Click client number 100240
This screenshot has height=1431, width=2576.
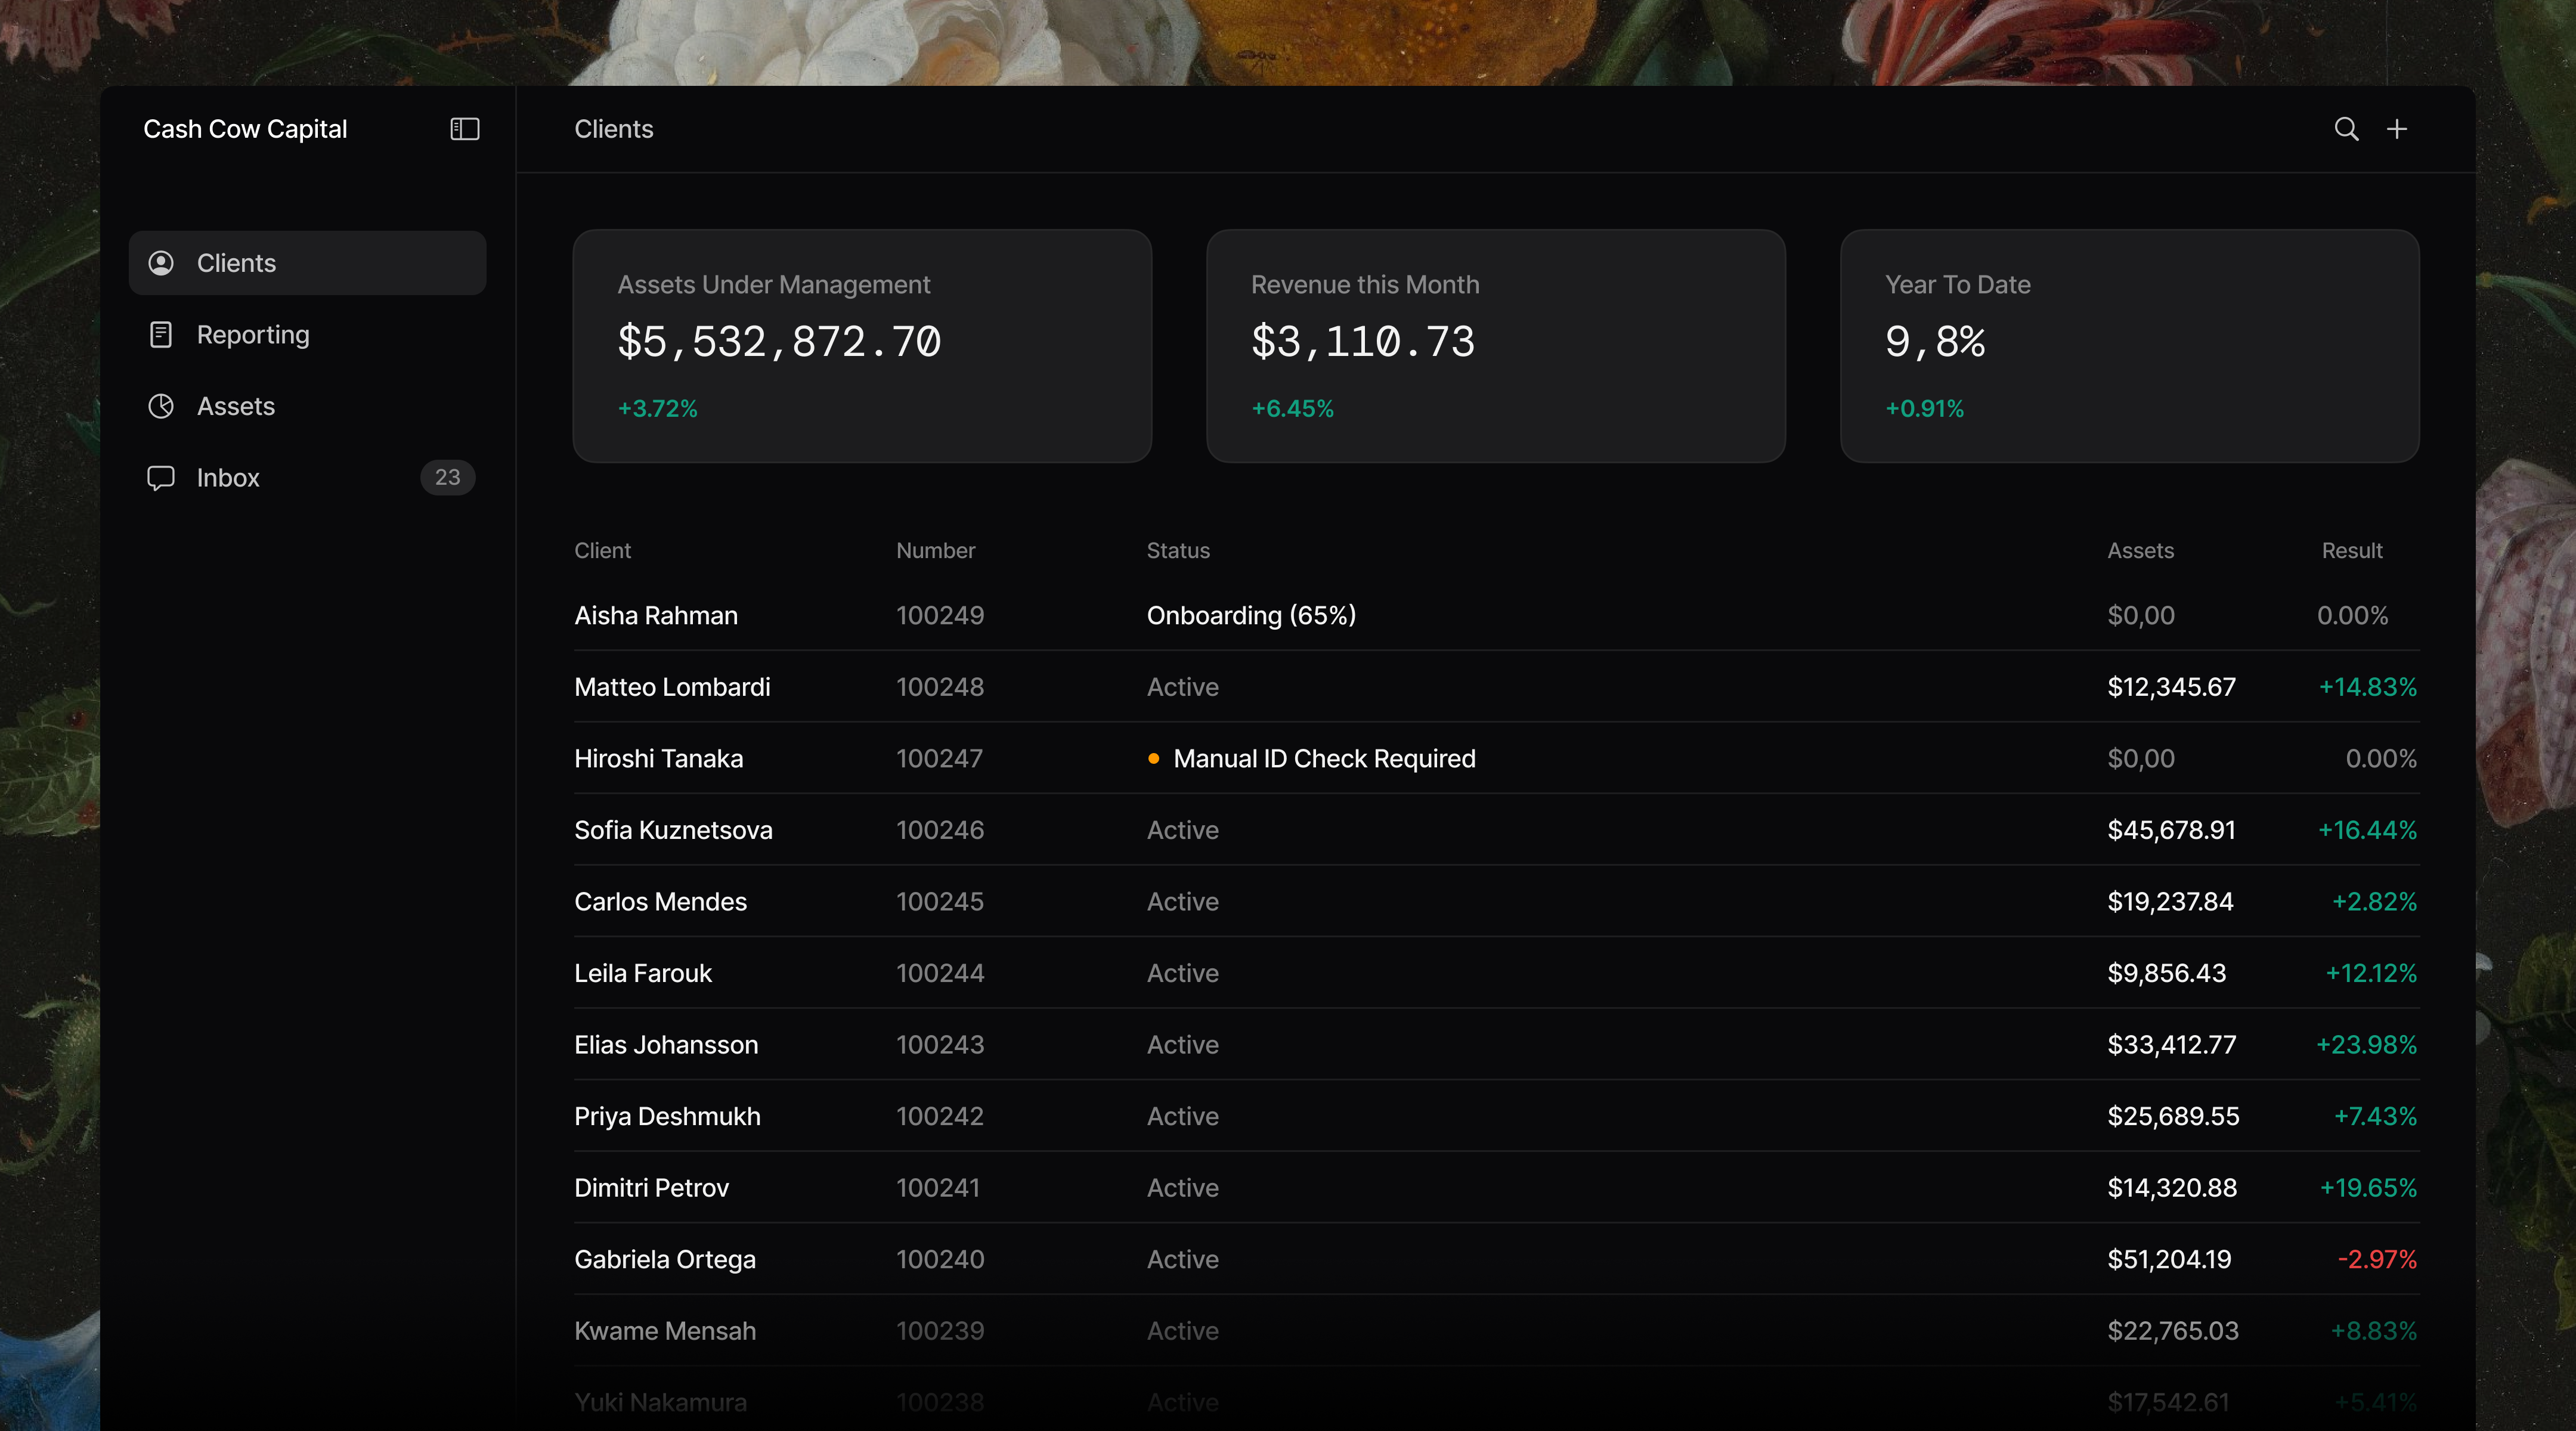(x=940, y=1259)
